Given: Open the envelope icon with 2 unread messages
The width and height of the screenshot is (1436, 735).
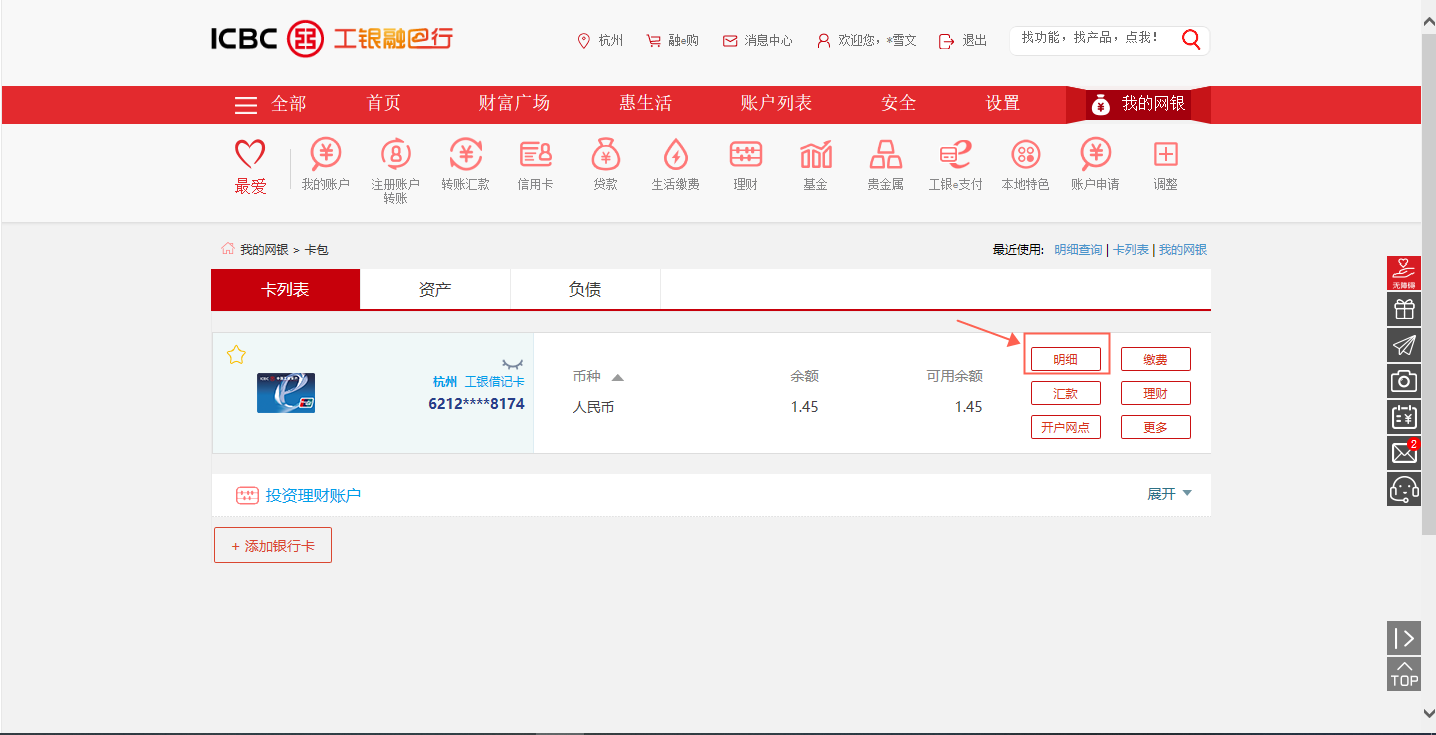Looking at the screenshot, I should [x=1404, y=452].
